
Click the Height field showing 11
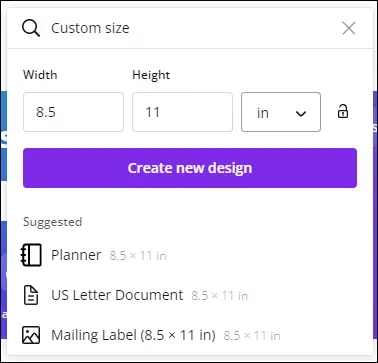182,112
